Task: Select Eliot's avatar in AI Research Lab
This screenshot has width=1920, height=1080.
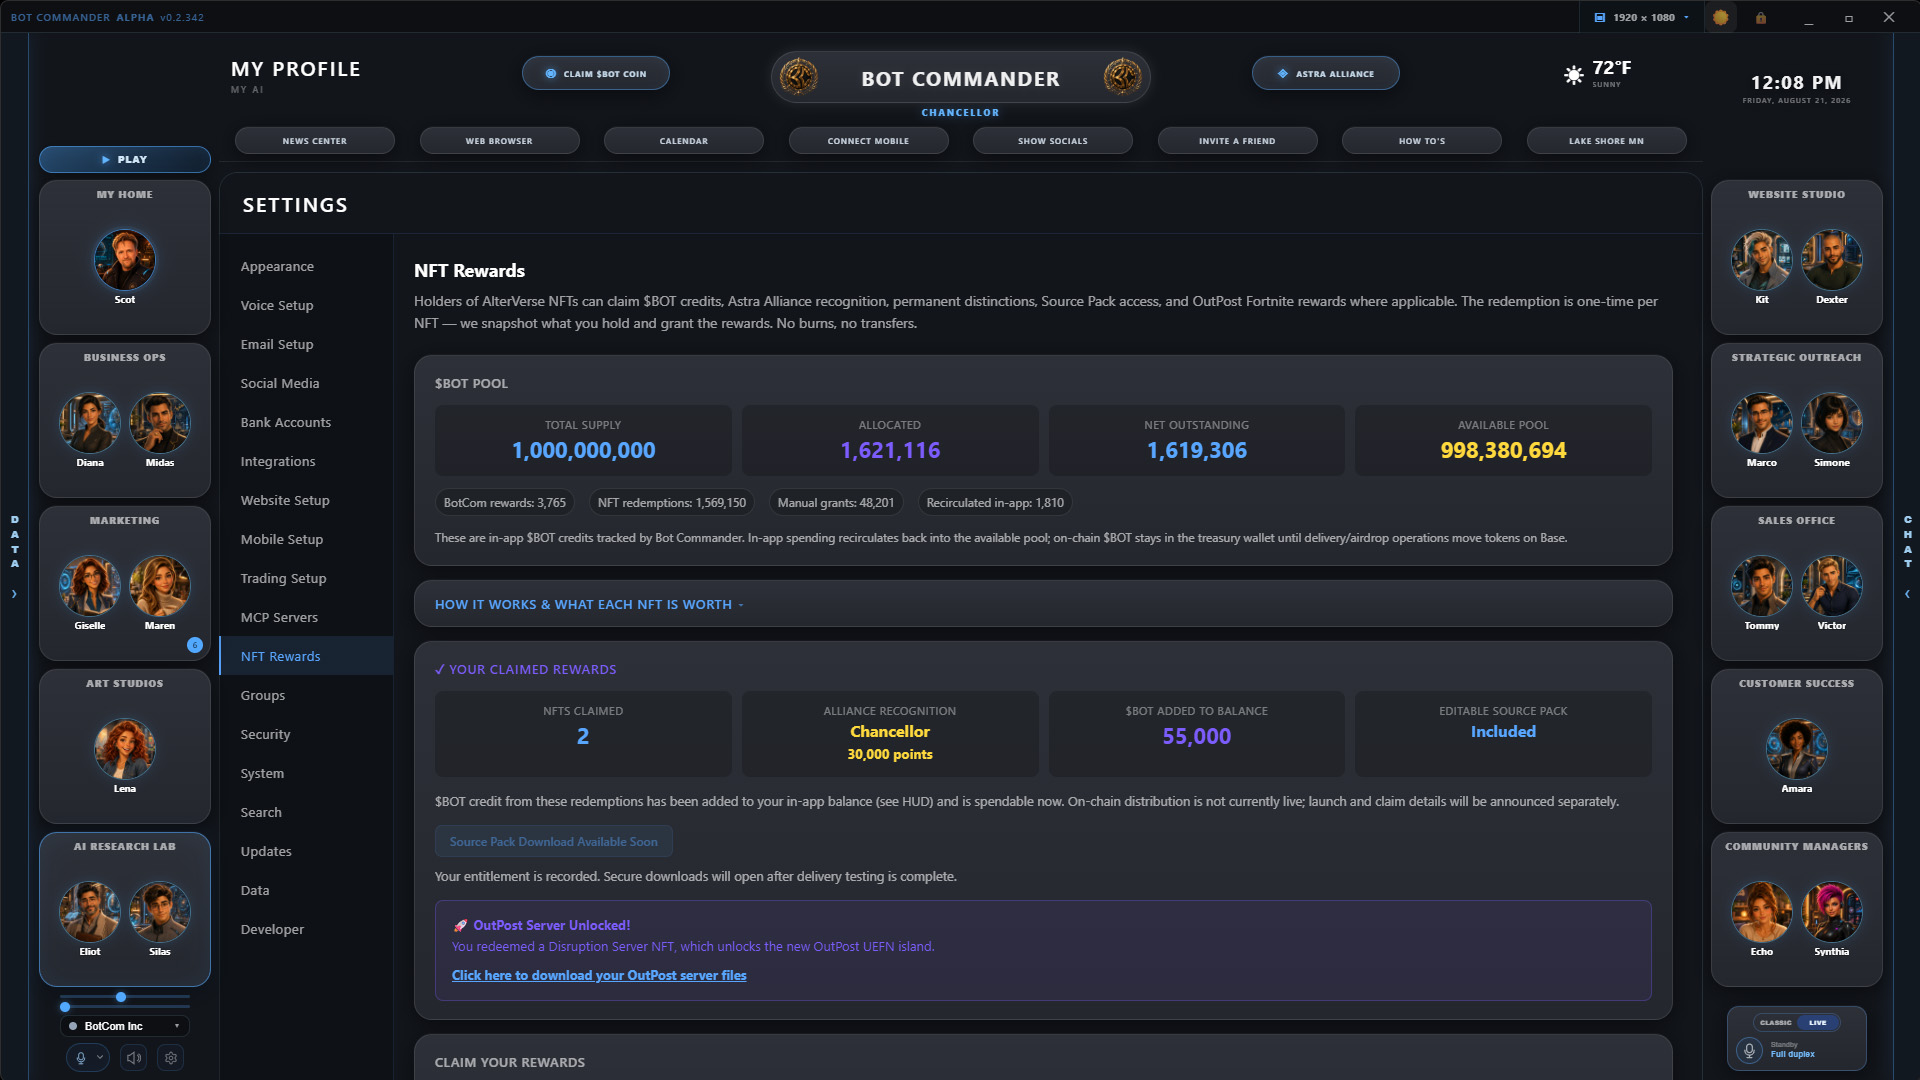Action: (90, 912)
